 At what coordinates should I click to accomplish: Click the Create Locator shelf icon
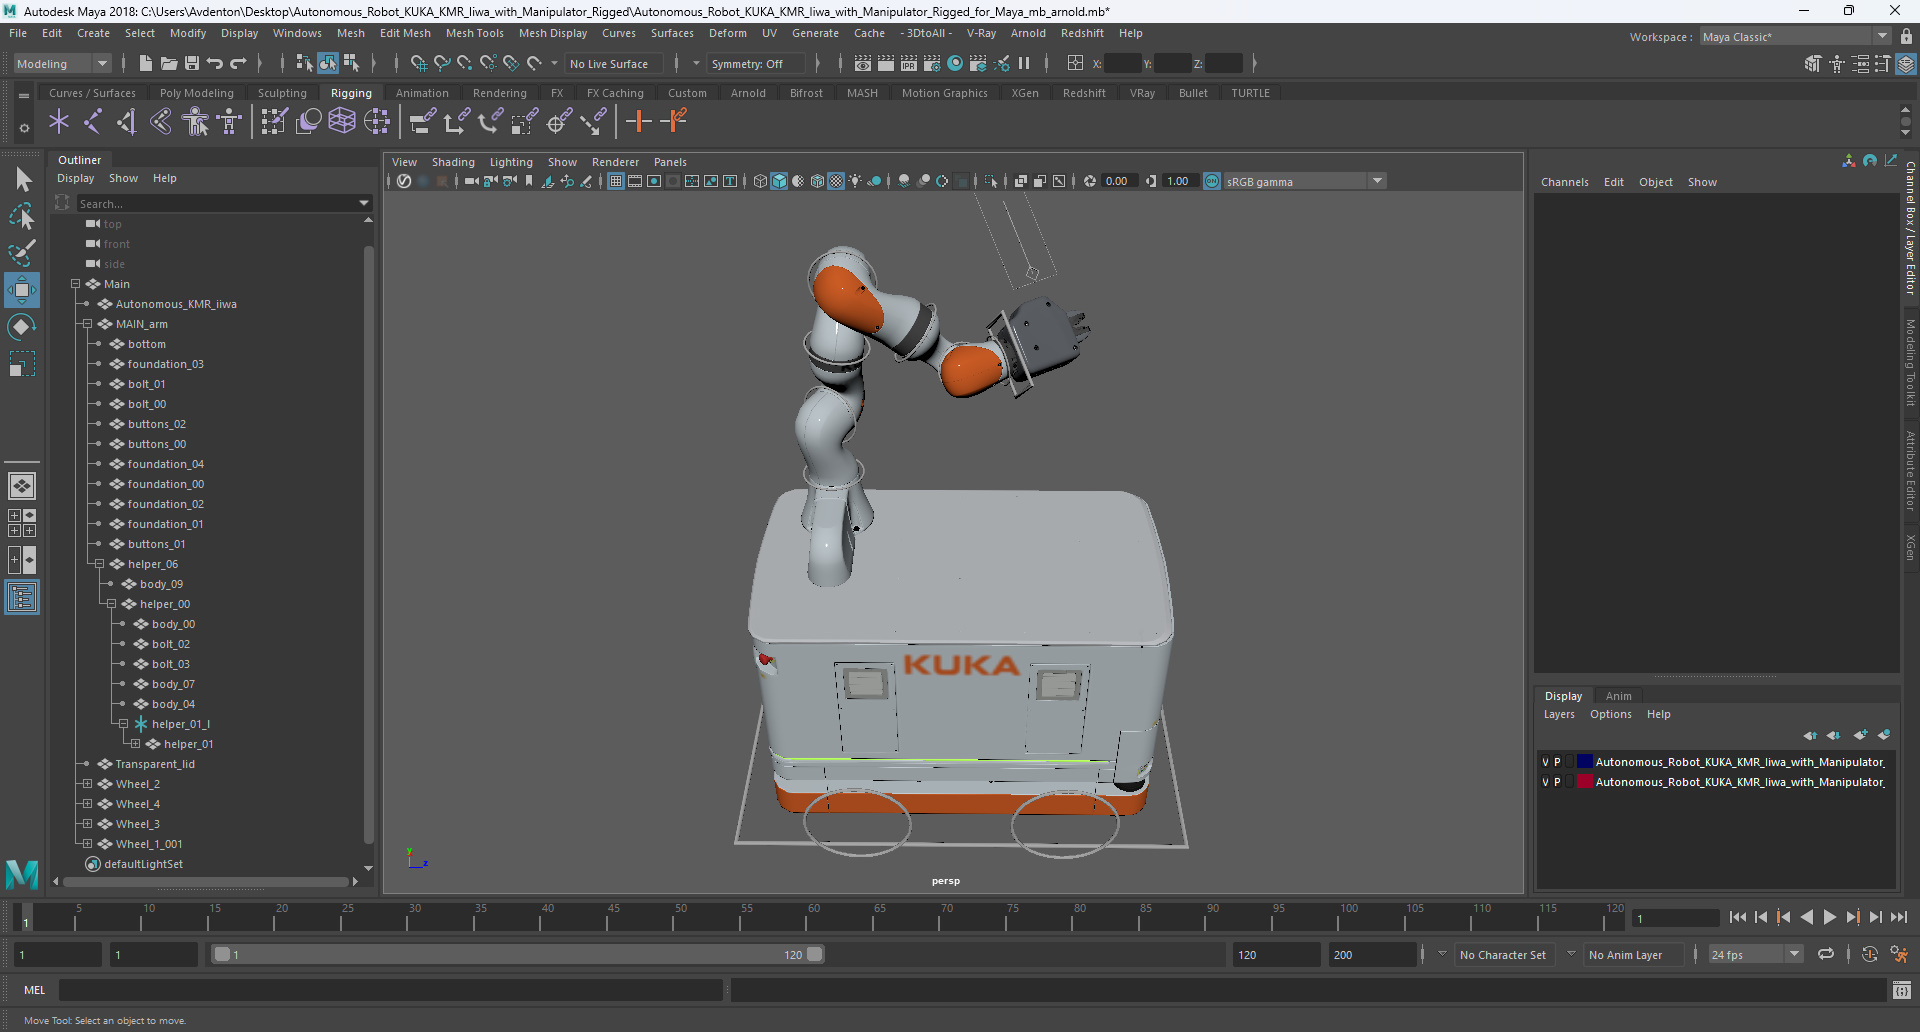(x=59, y=122)
